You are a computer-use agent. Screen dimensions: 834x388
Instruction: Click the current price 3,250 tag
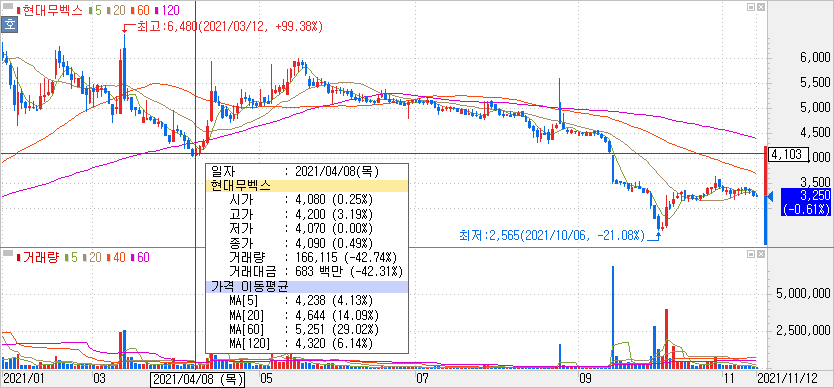click(805, 202)
